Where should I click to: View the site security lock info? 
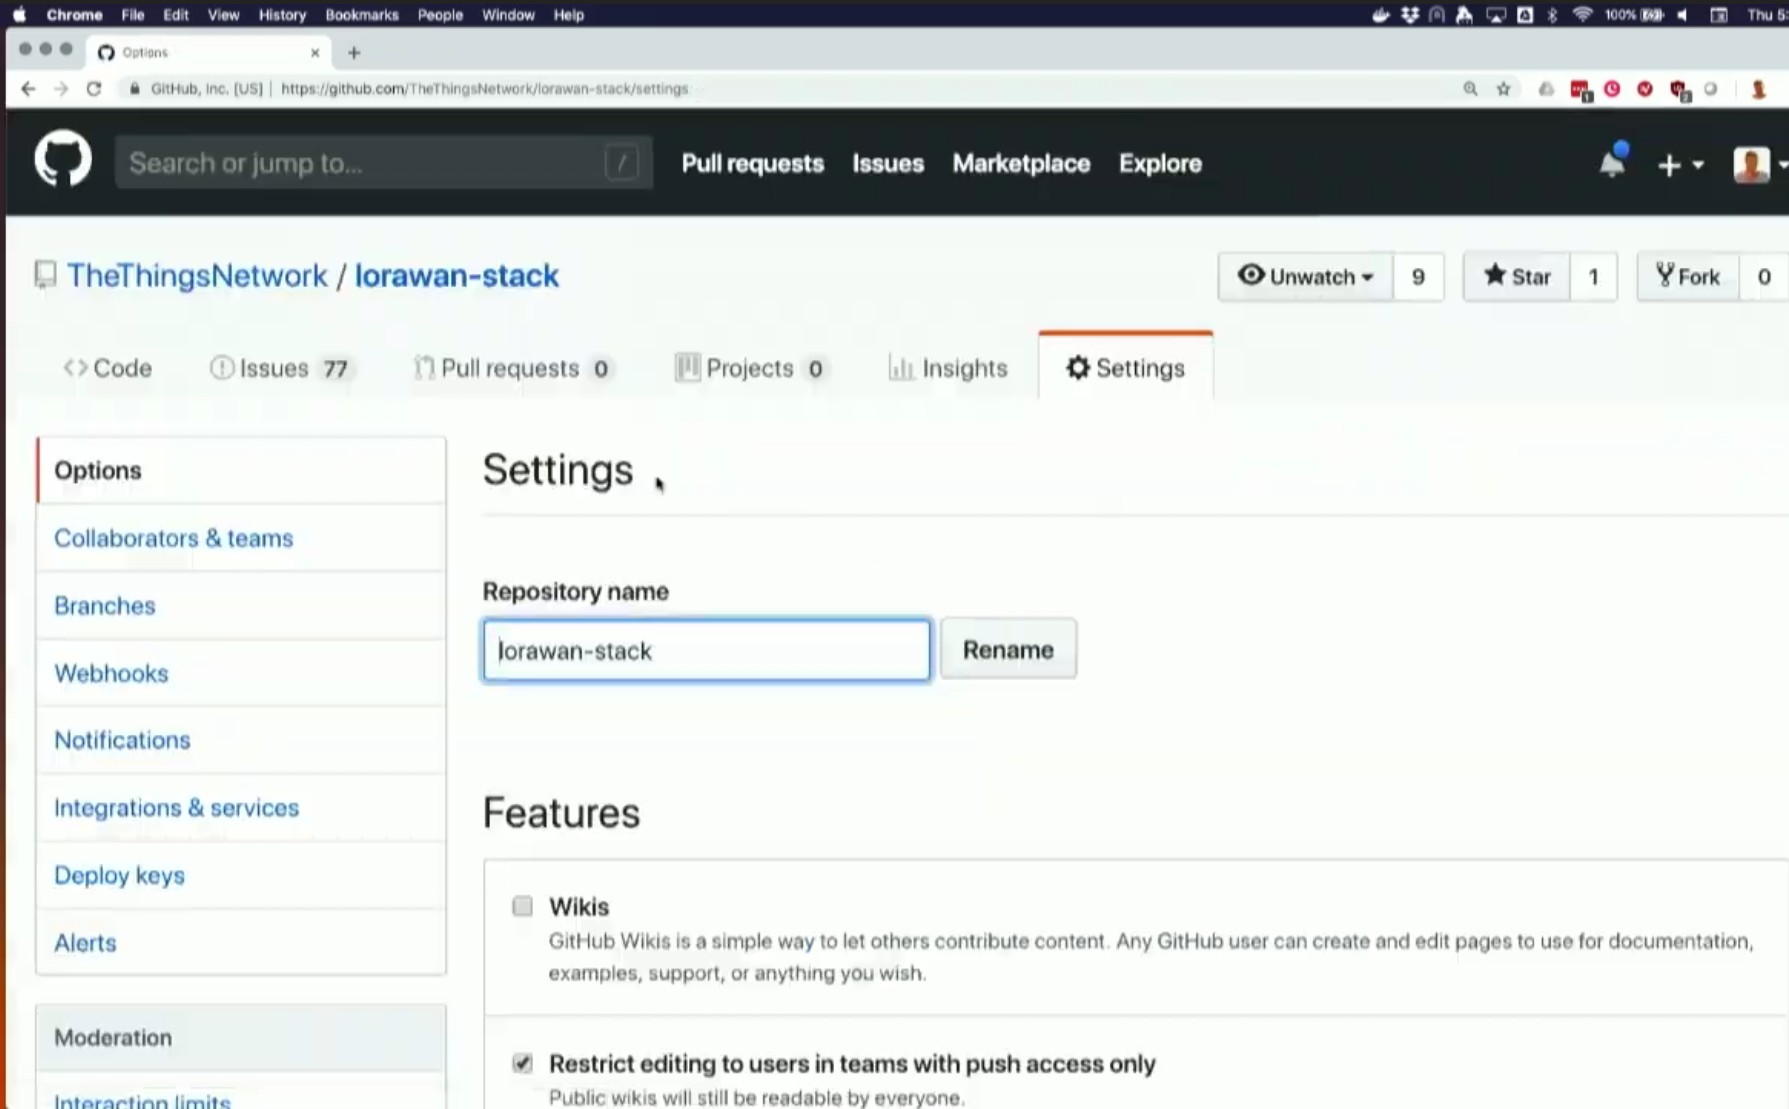coord(135,88)
